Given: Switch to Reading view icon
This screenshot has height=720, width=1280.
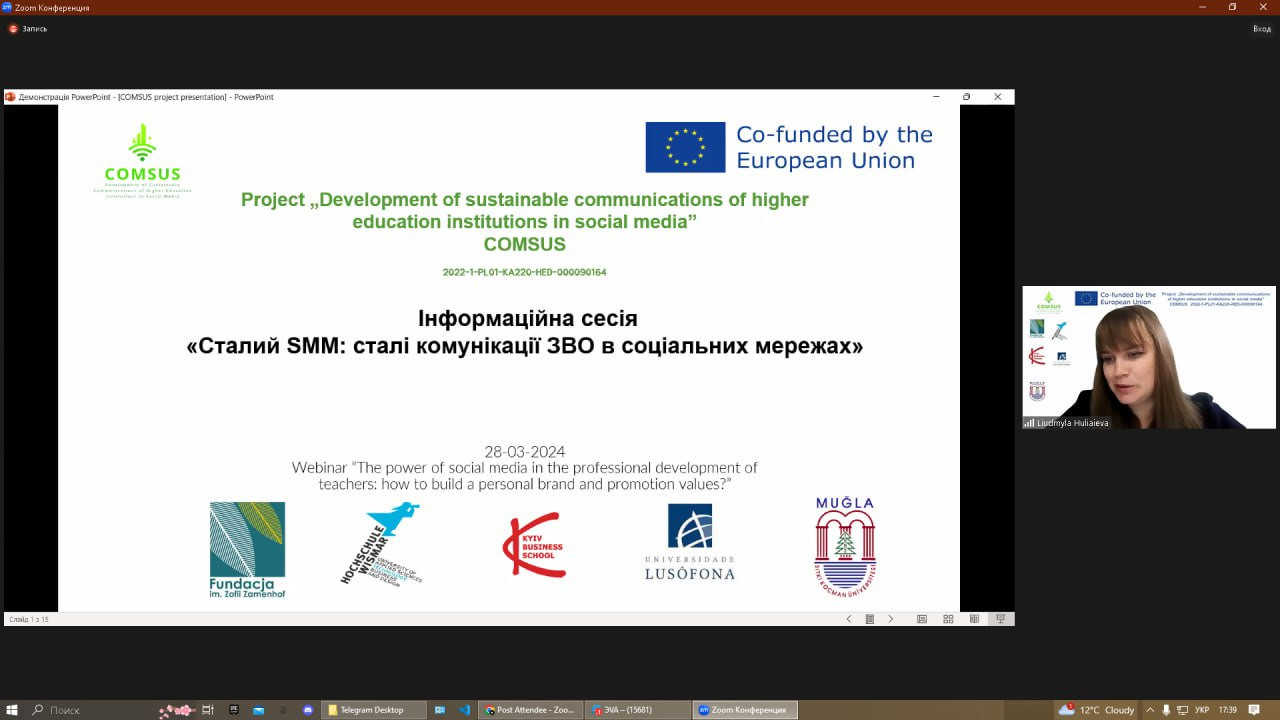Looking at the screenshot, I should coord(974,619).
